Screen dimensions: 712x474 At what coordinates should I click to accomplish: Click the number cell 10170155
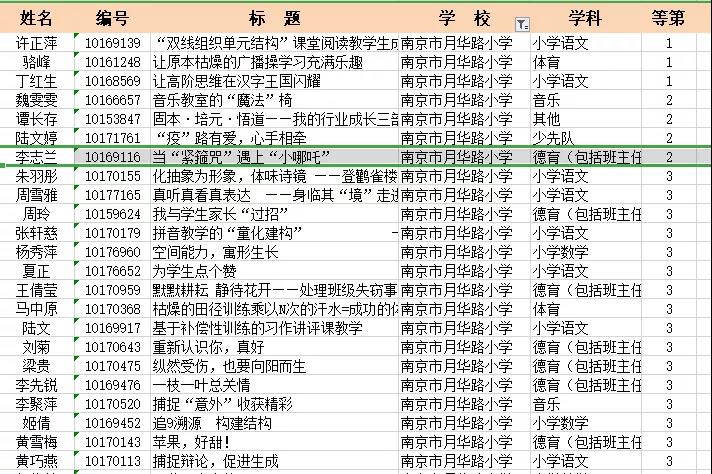(x=113, y=176)
